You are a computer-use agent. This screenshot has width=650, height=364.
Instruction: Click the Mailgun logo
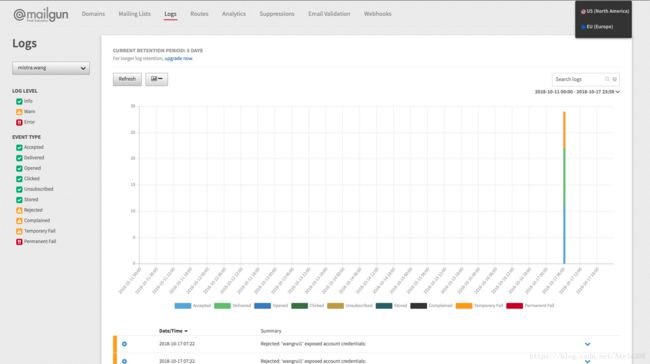[x=41, y=15]
